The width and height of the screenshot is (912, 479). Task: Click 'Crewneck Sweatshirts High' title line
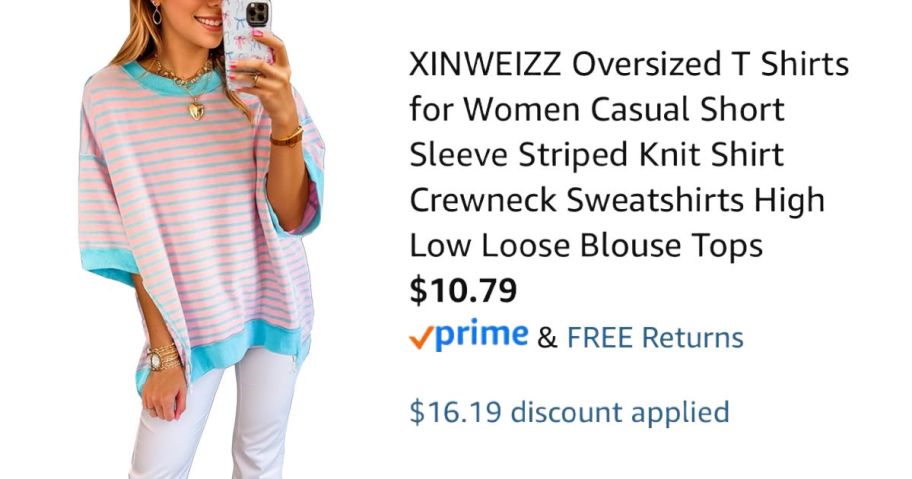point(617,201)
